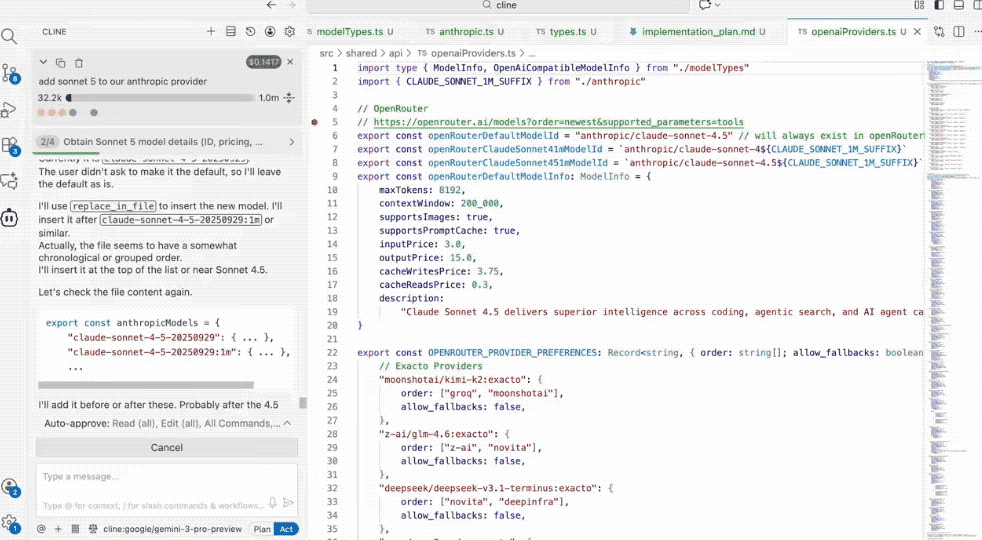The image size is (982, 540).
Task: Click the compare changes icon in editor toolbar
Action: pyautogui.click(x=939, y=31)
